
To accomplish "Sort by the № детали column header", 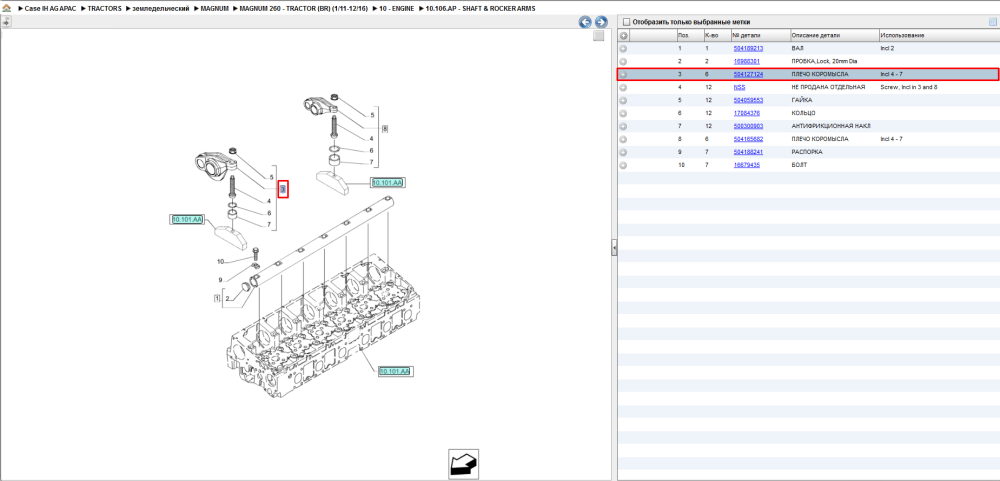I will click(760, 36).
